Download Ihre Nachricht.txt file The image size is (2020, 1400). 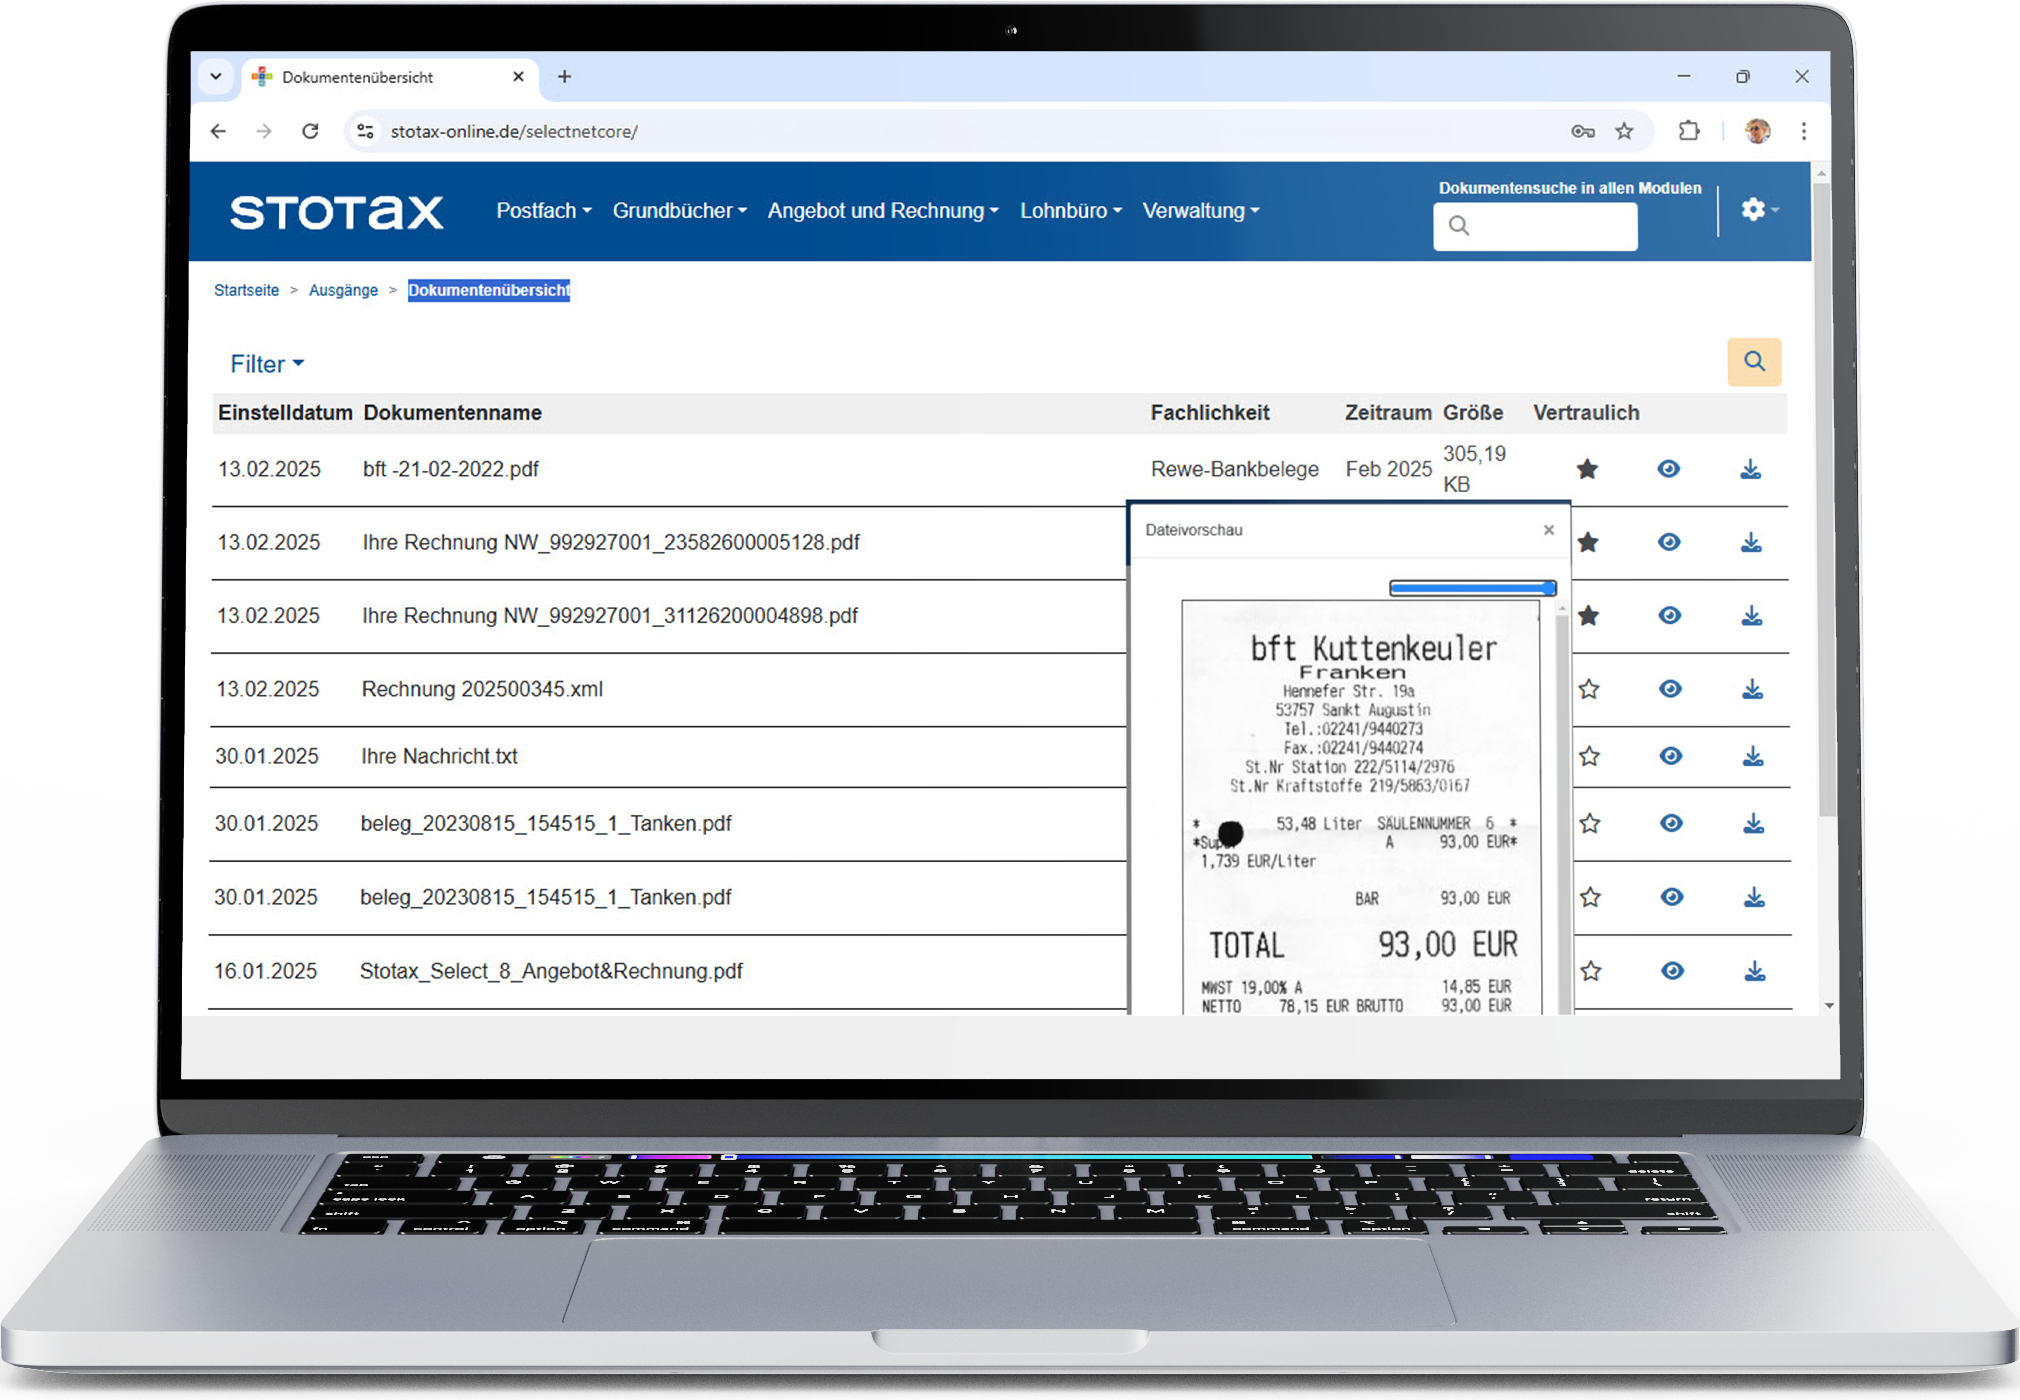[x=1753, y=757]
